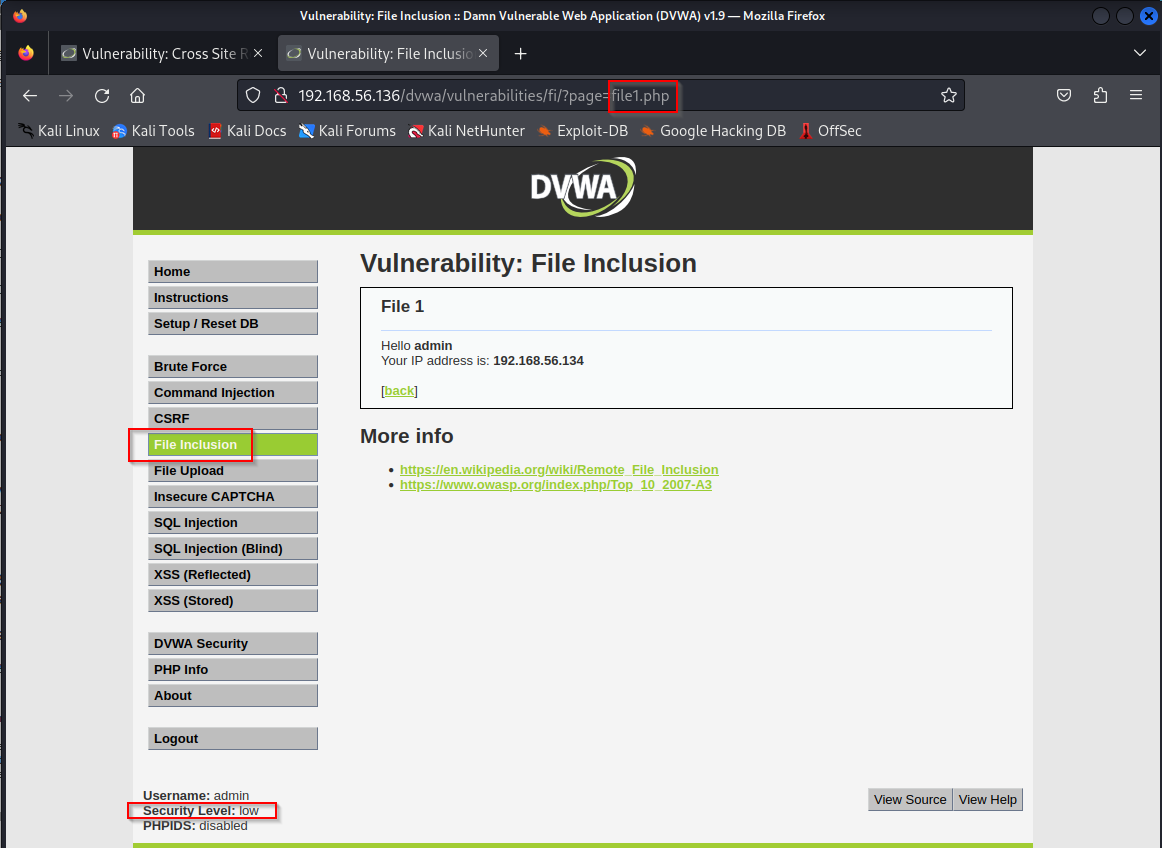Viewport: 1162px width, 848px height.
Task: Click the back link in File 1
Action: (x=399, y=391)
